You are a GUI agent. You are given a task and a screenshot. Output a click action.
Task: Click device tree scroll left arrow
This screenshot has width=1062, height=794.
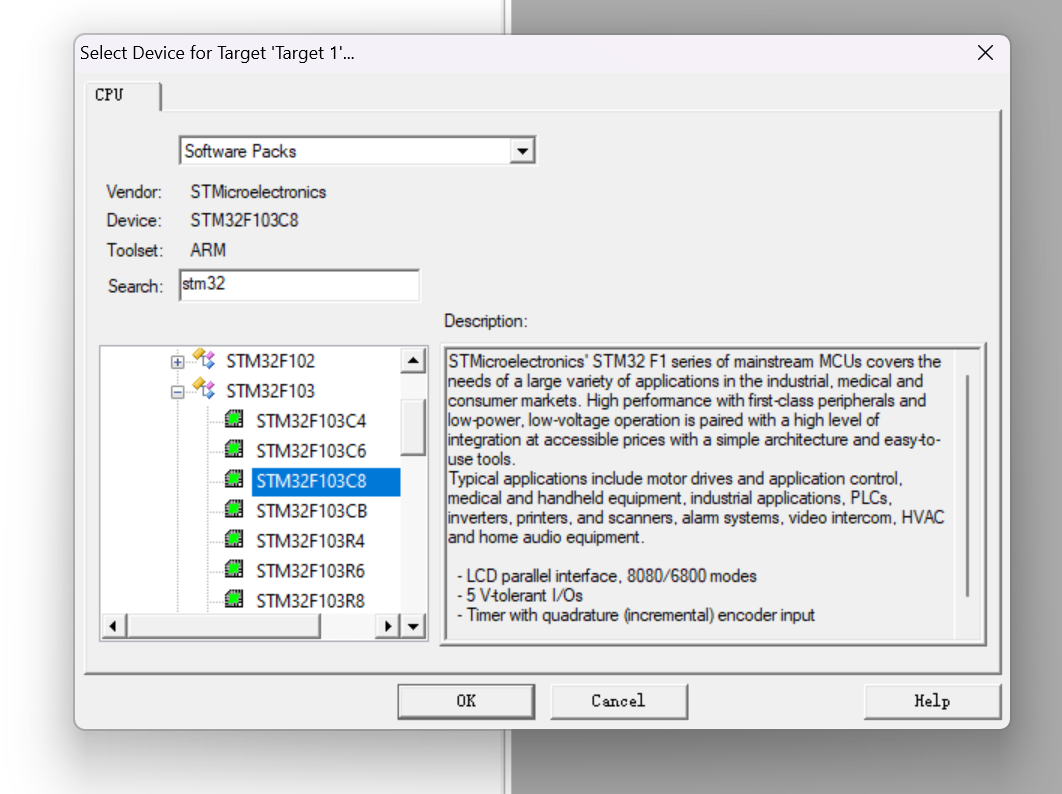point(113,626)
